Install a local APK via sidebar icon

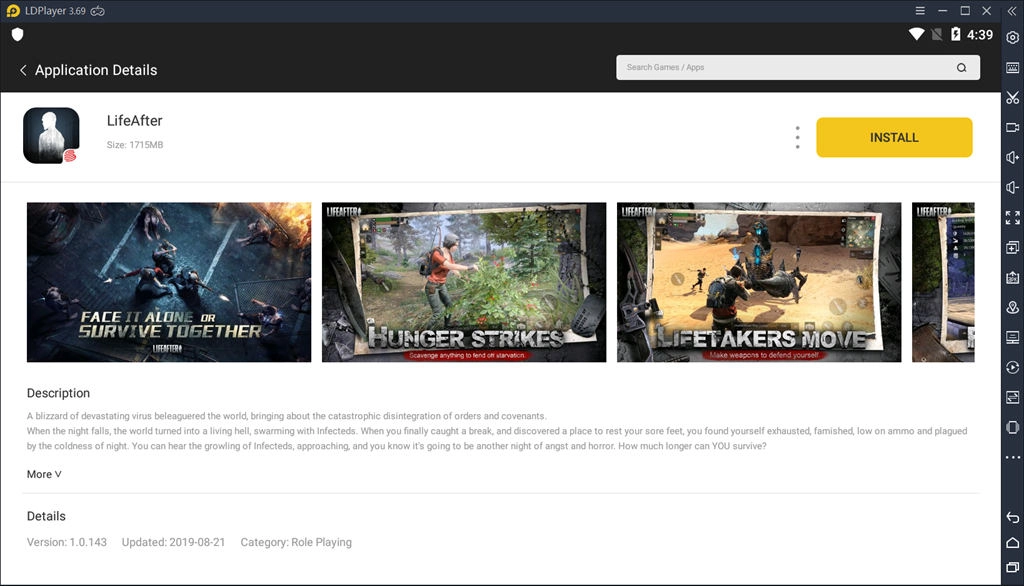point(1012,277)
